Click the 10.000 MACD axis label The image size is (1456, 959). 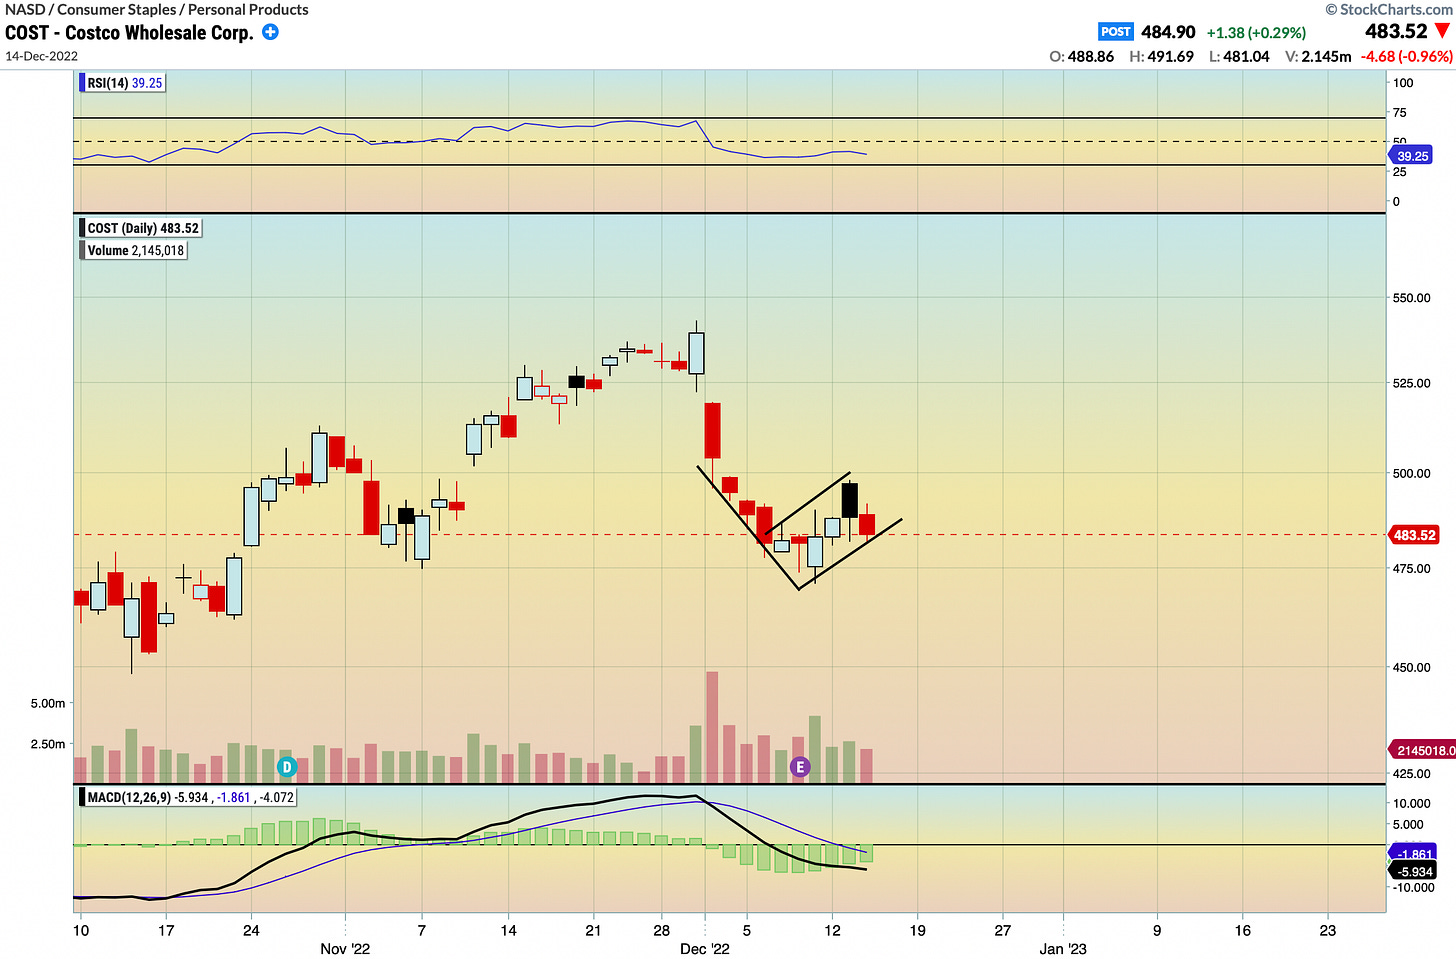[x=1411, y=803]
